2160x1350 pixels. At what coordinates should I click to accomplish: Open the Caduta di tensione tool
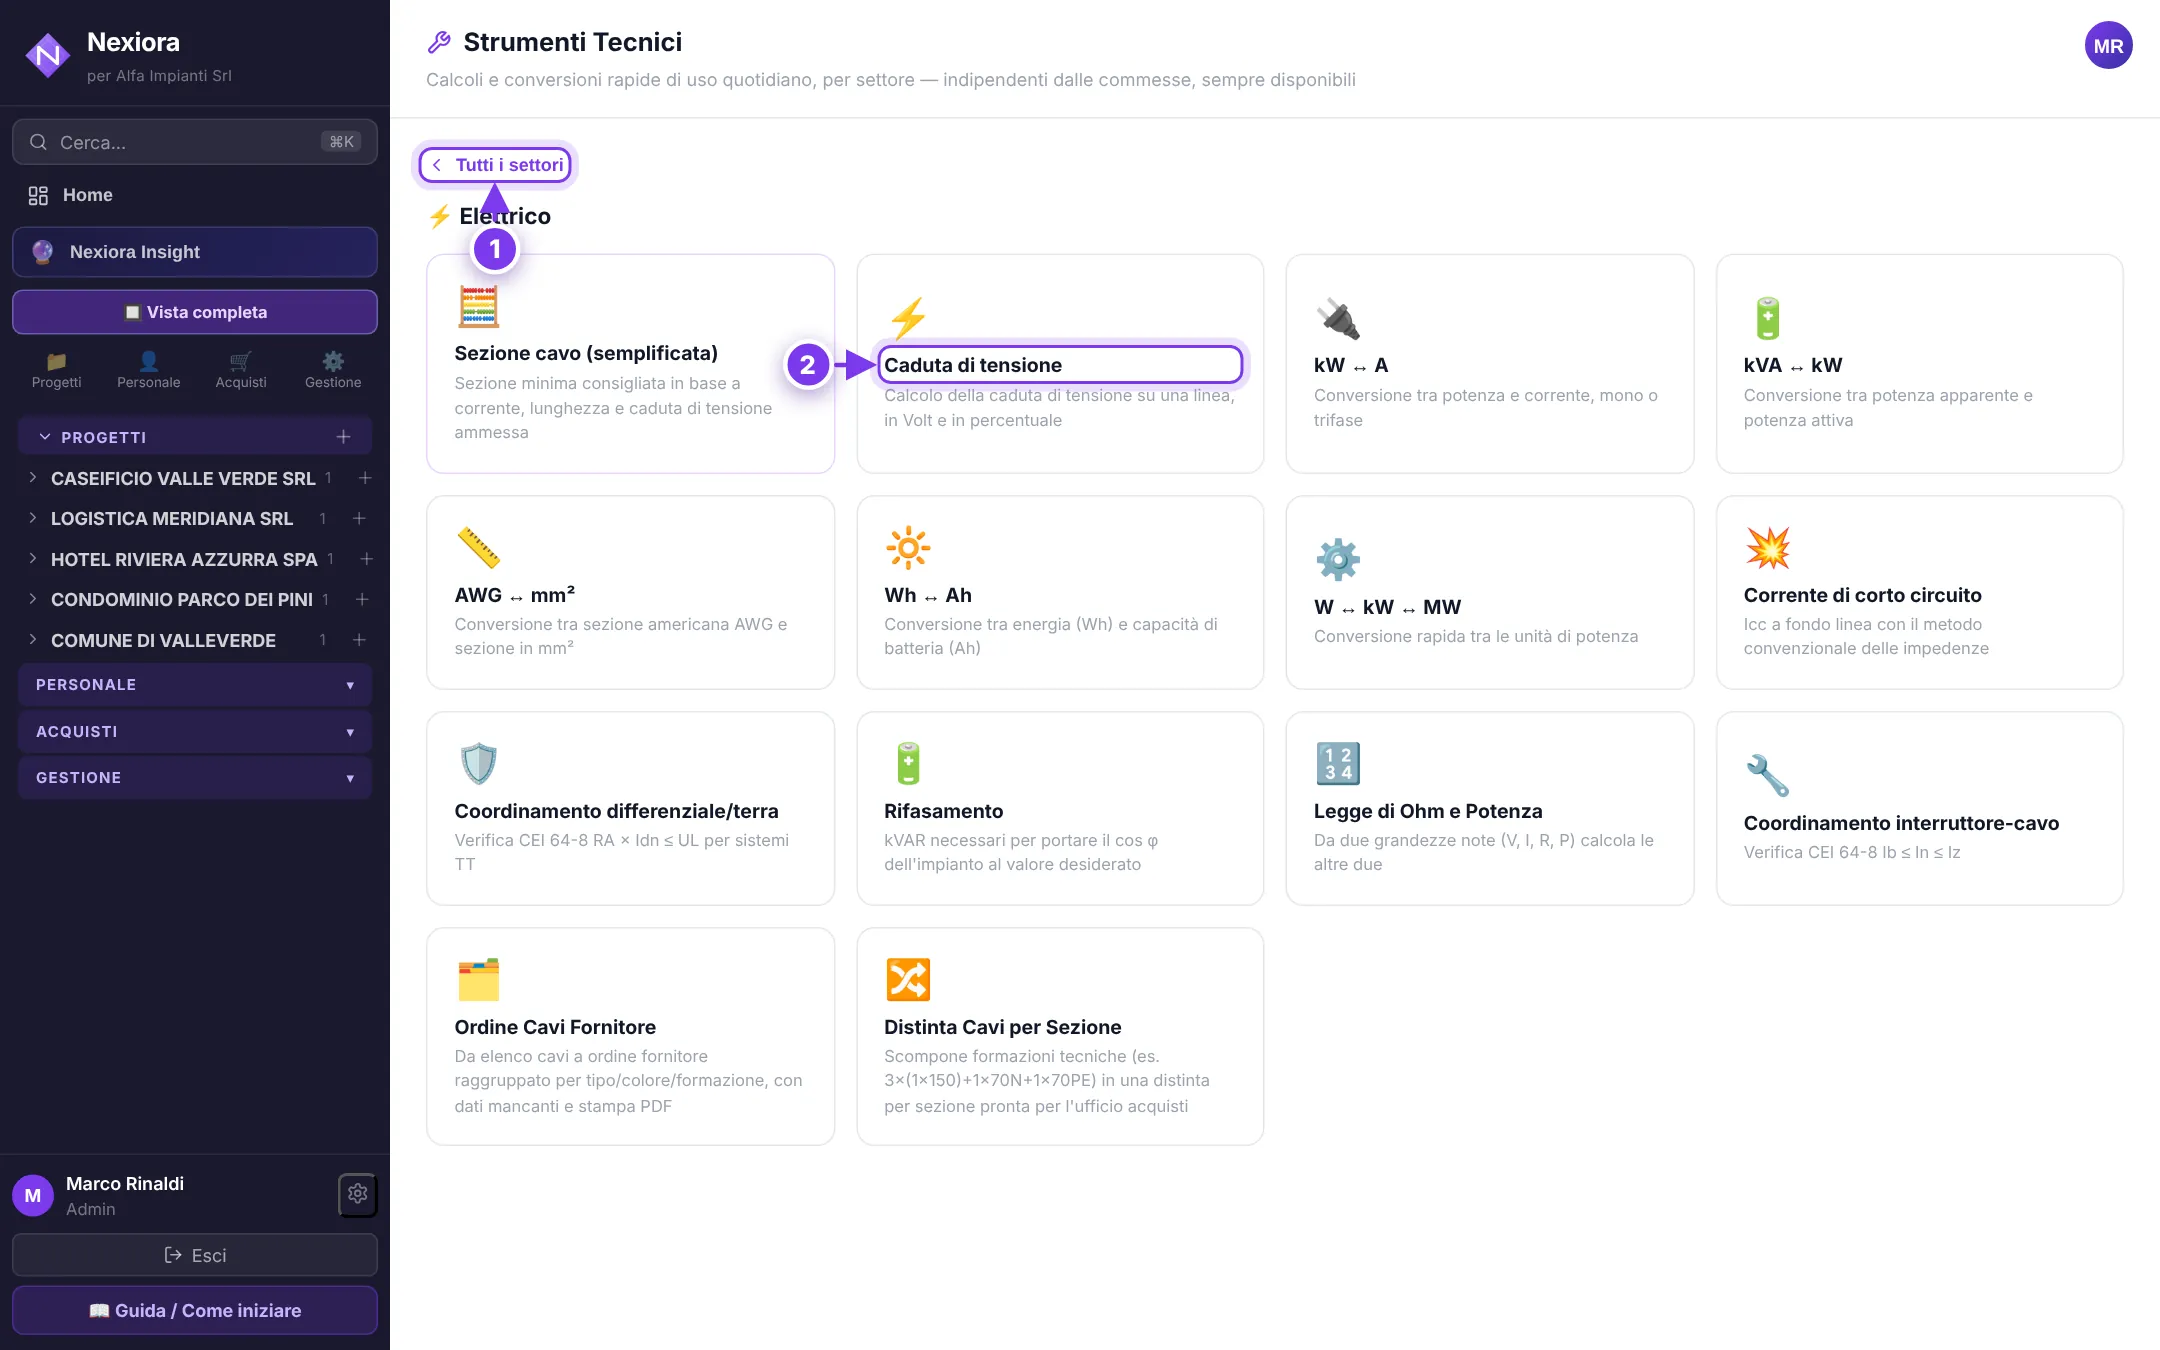[x=1060, y=364]
